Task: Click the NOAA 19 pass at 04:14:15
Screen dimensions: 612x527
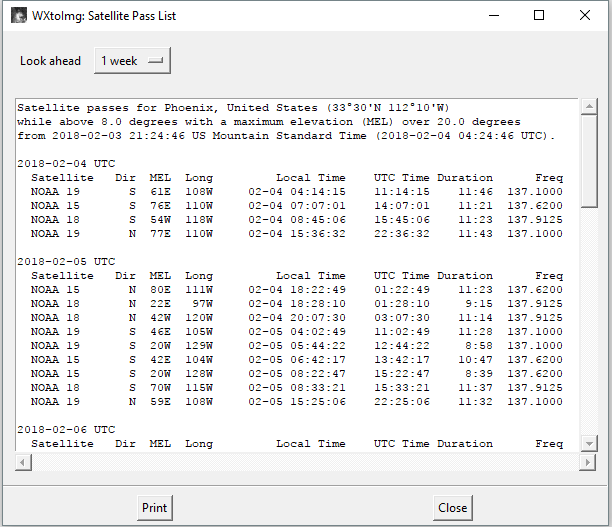Action: 297,192
